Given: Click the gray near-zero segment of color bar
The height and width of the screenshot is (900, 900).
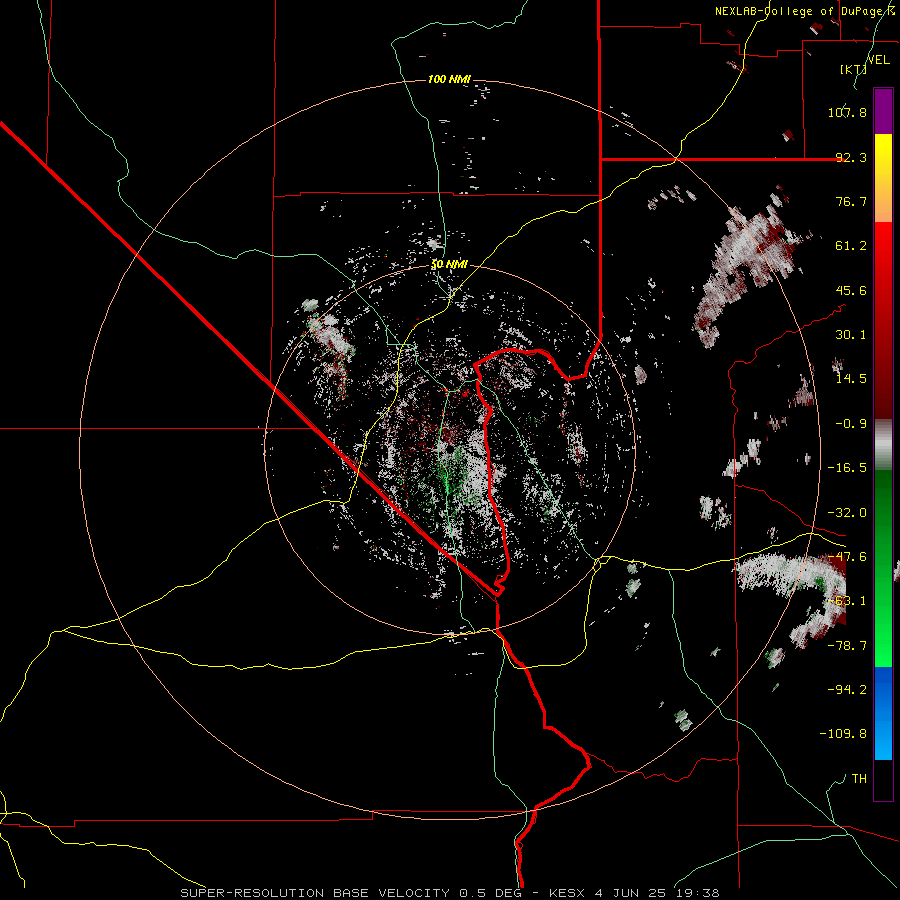Looking at the screenshot, I should coord(883,444).
